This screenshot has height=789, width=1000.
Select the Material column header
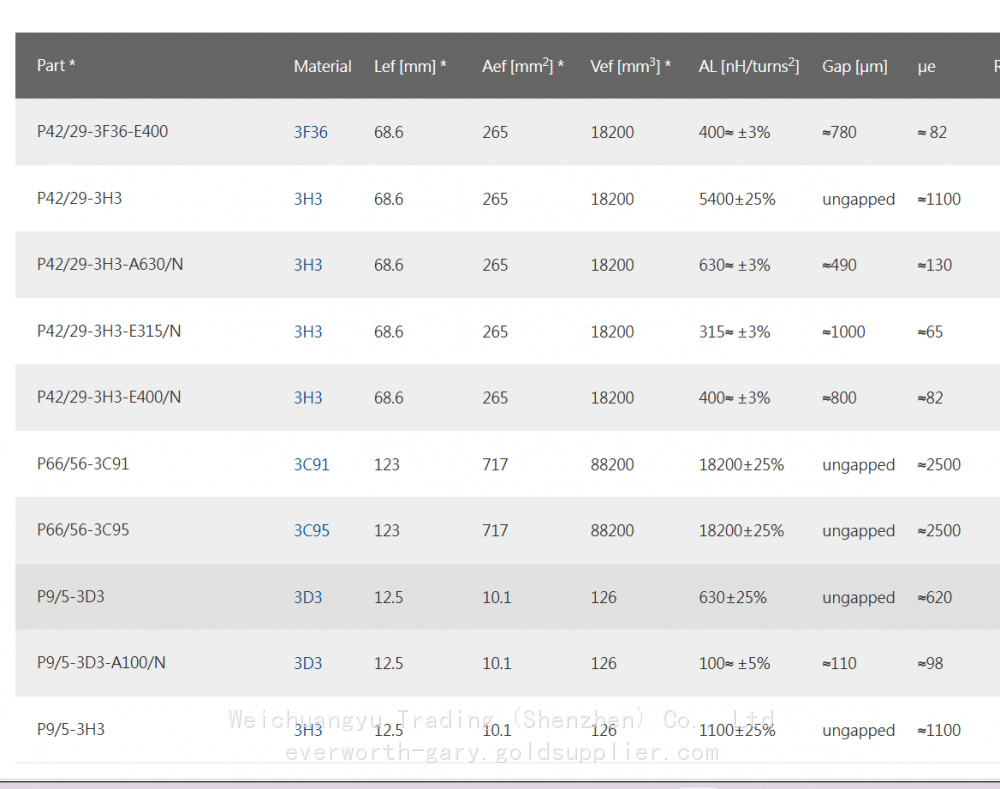point(322,66)
